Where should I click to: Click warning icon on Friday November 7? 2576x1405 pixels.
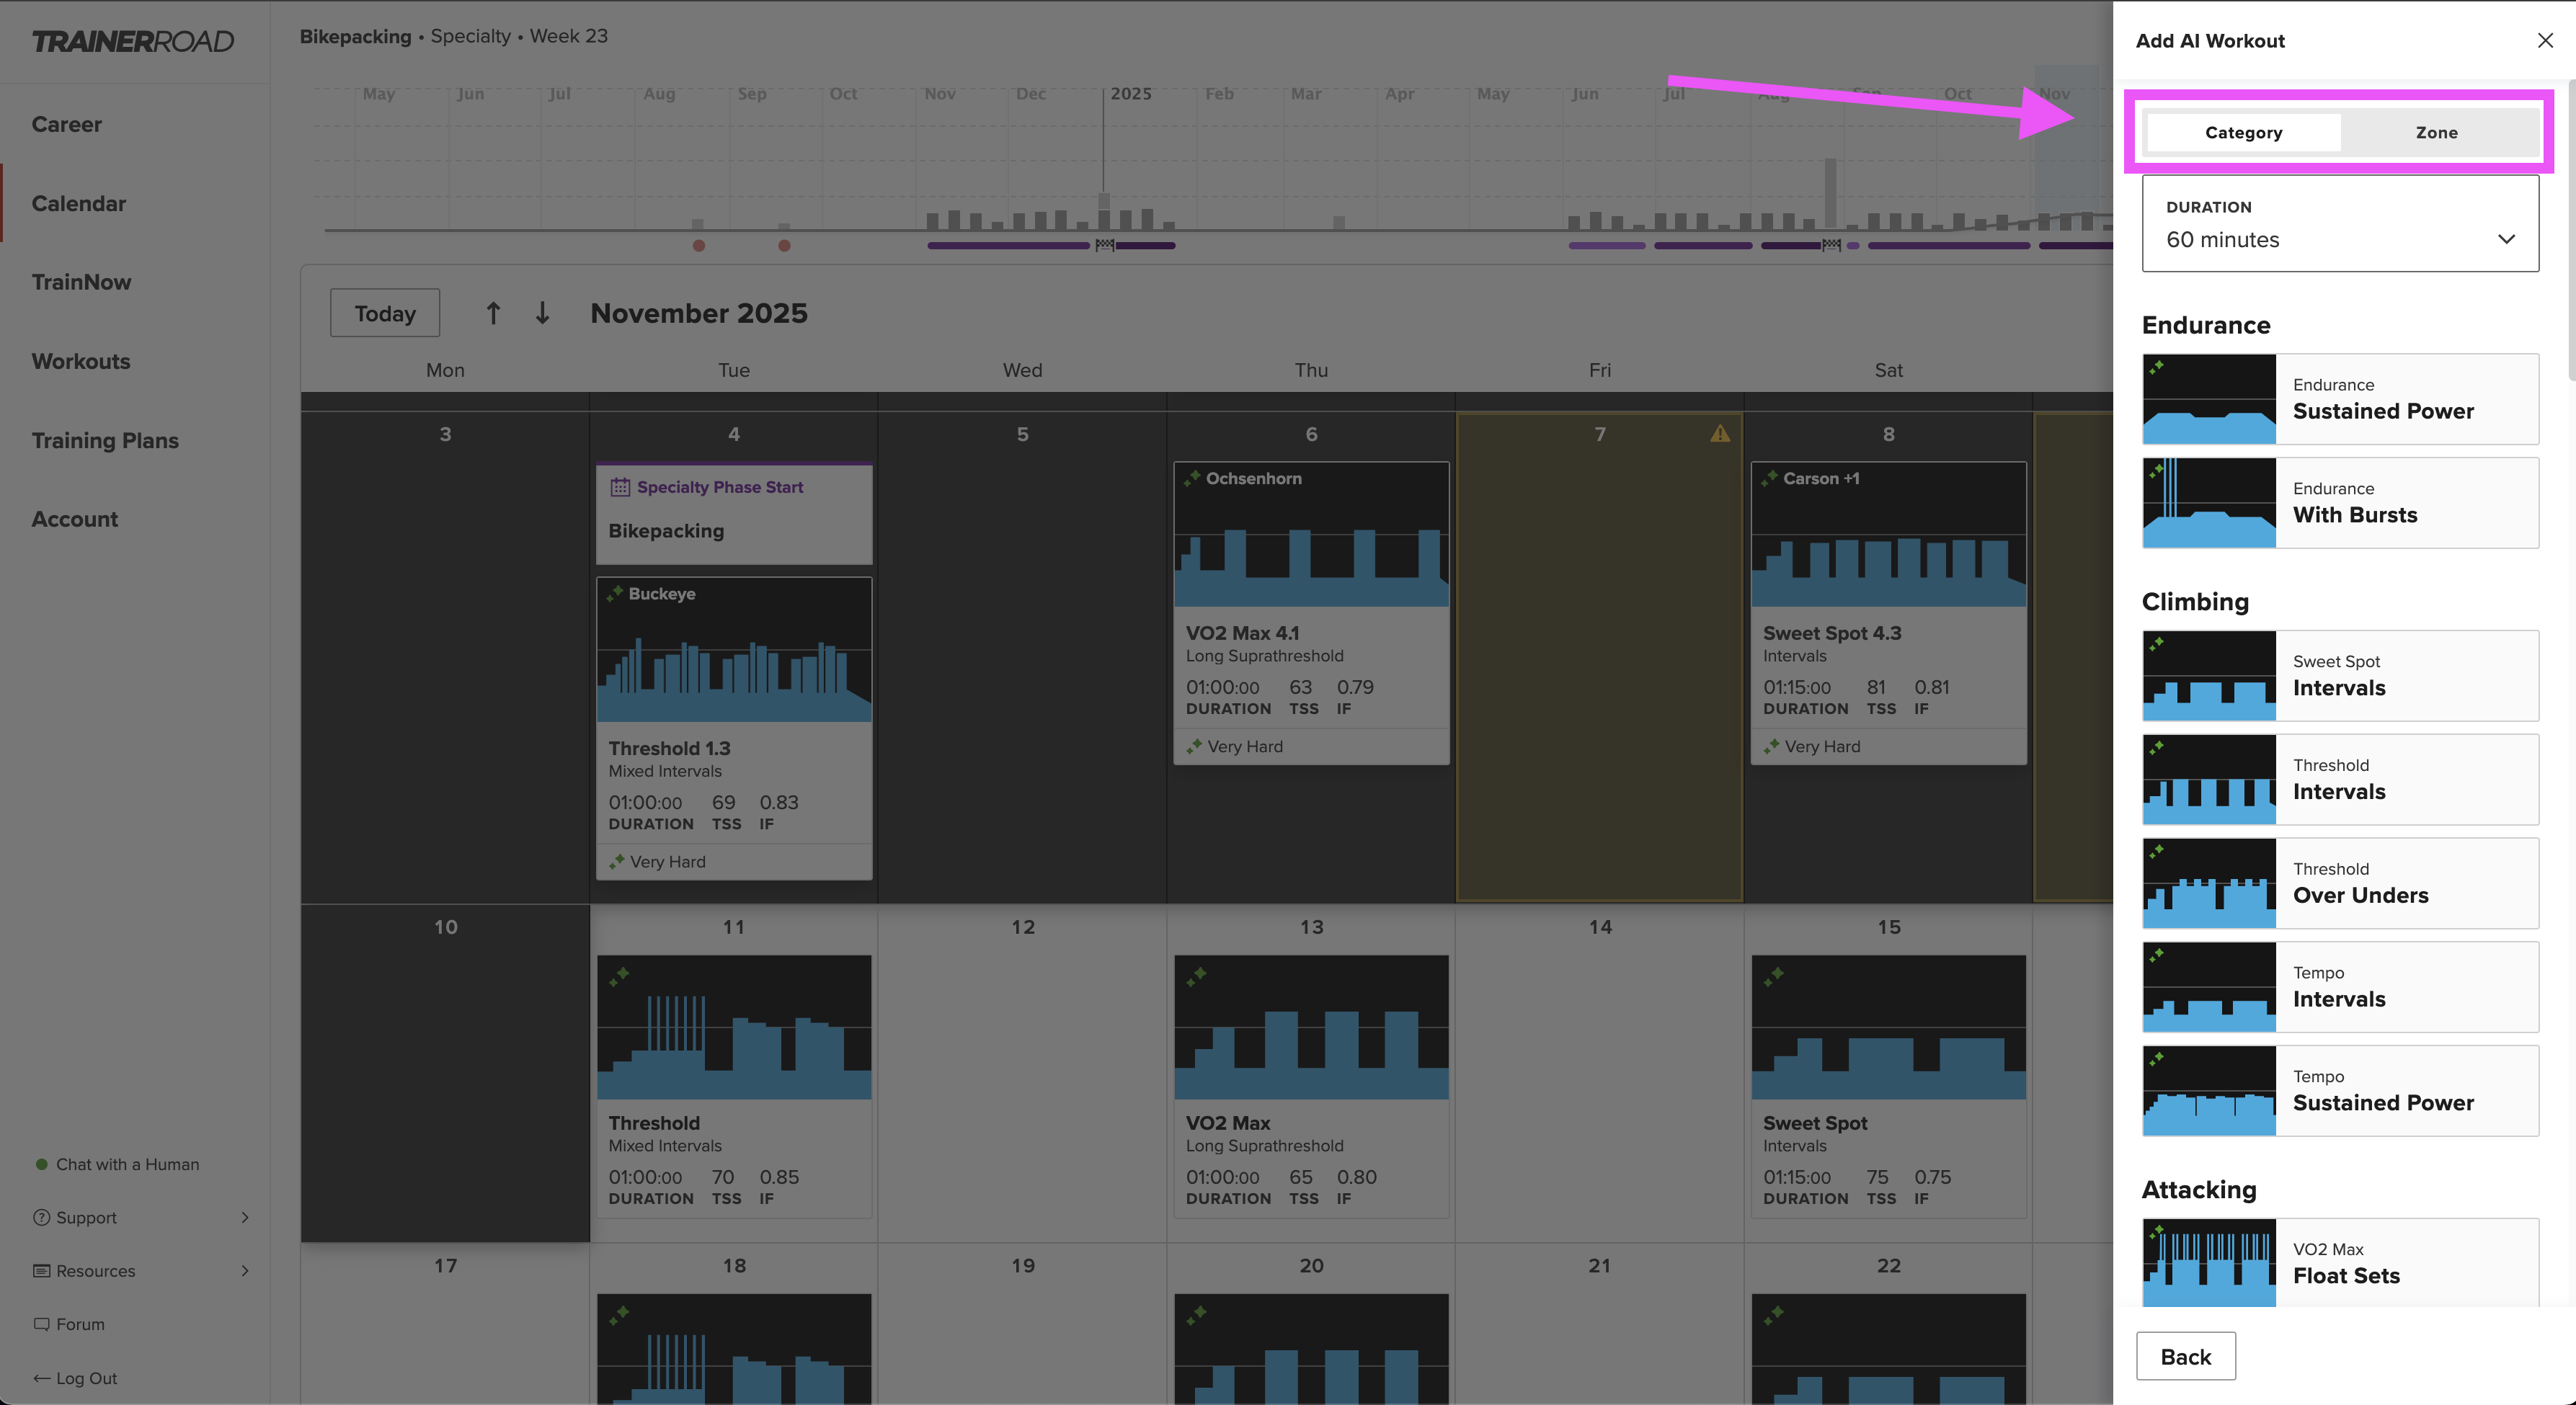pyautogui.click(x=1719, y=433)
